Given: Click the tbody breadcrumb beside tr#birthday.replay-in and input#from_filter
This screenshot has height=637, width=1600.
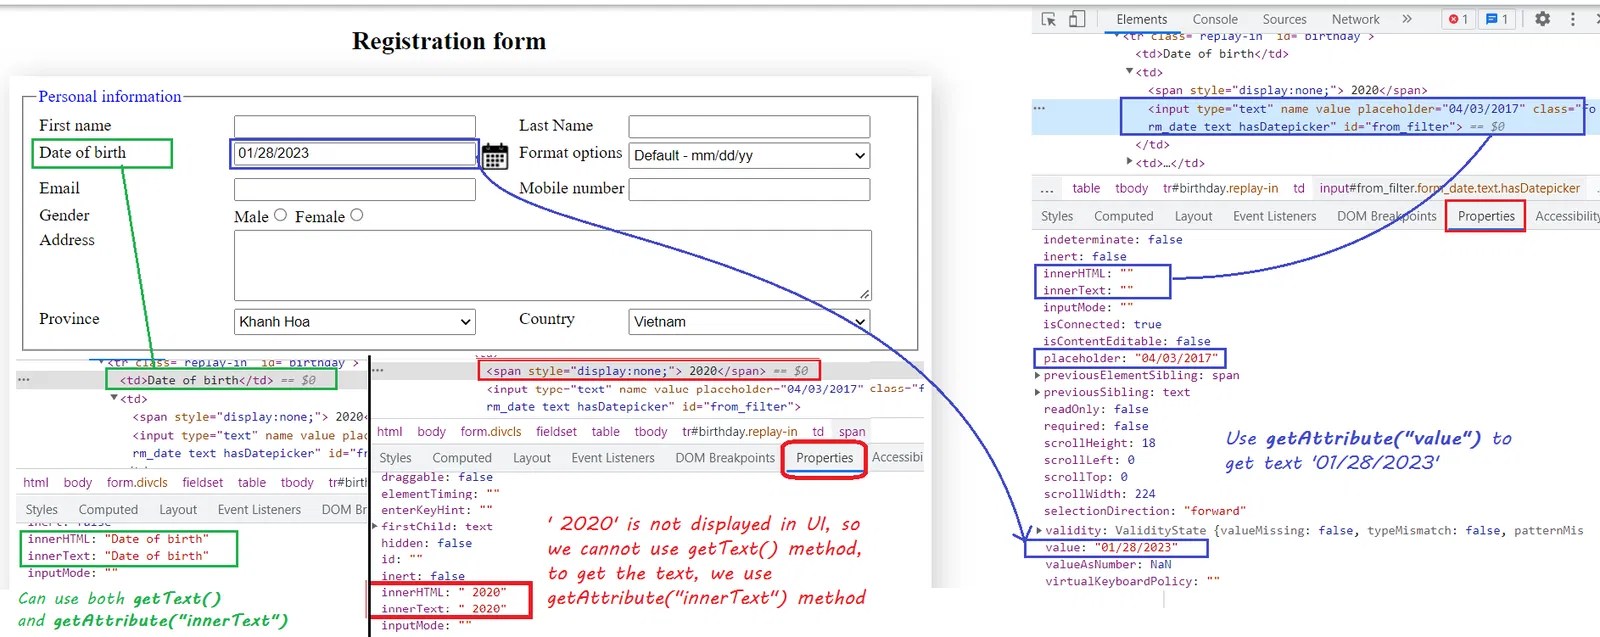Looking at the screenshot, I should [1131, 188].
